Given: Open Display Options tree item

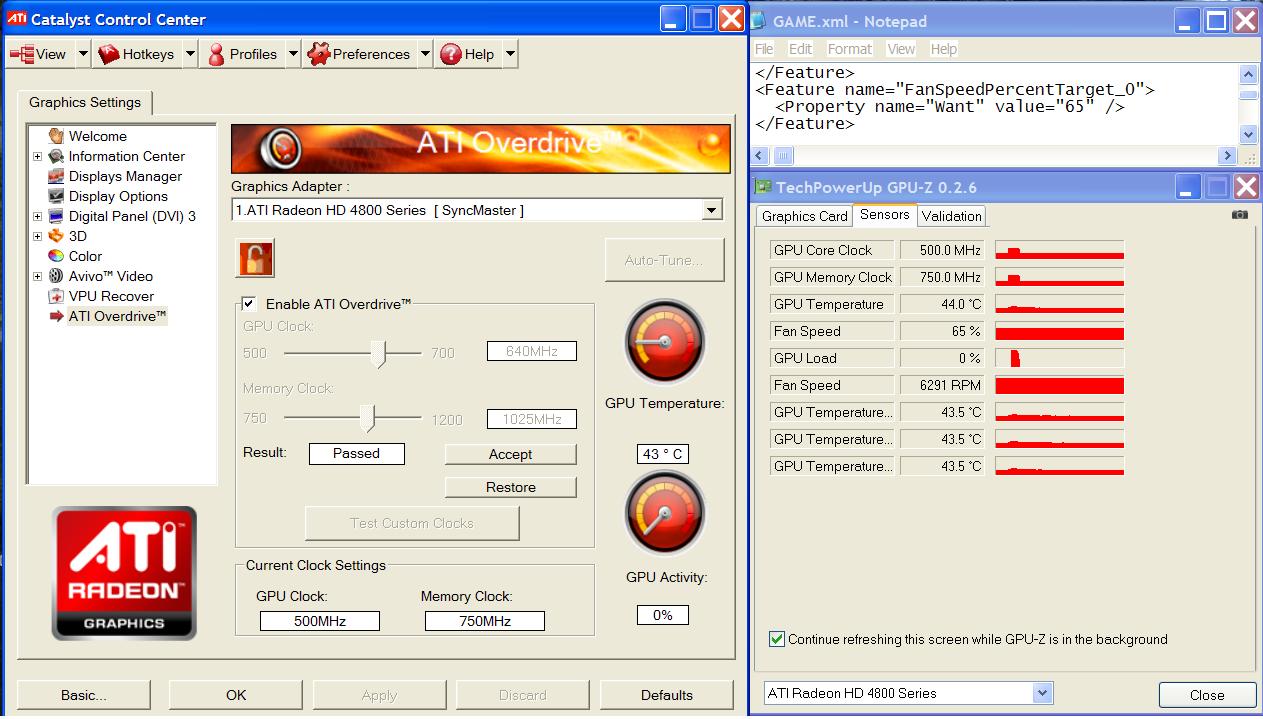Looking at the screenshot, I should 118,196.
